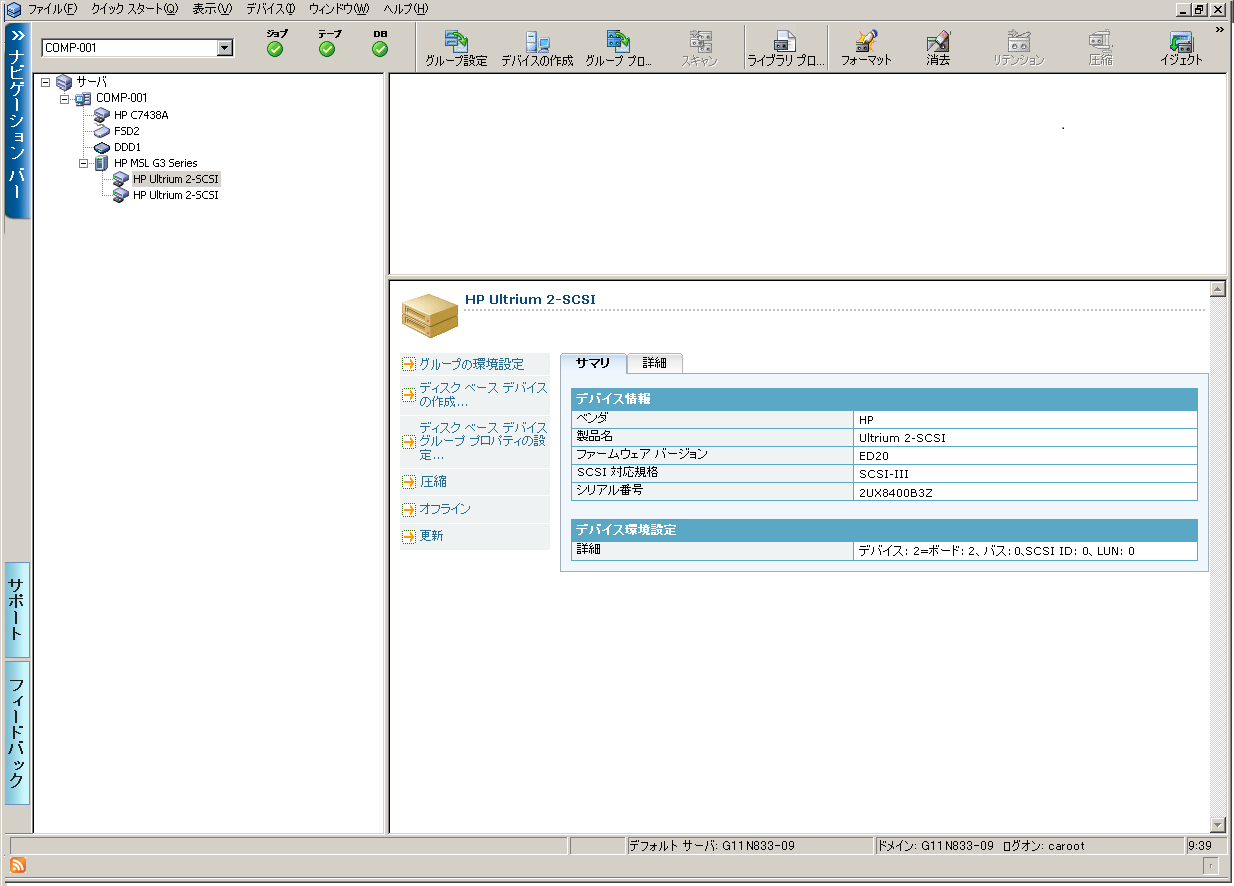The height and width of the screenshot is (886, 1234).
Task: Select DDD1 in the device tree
Action: tap(128, 147)
